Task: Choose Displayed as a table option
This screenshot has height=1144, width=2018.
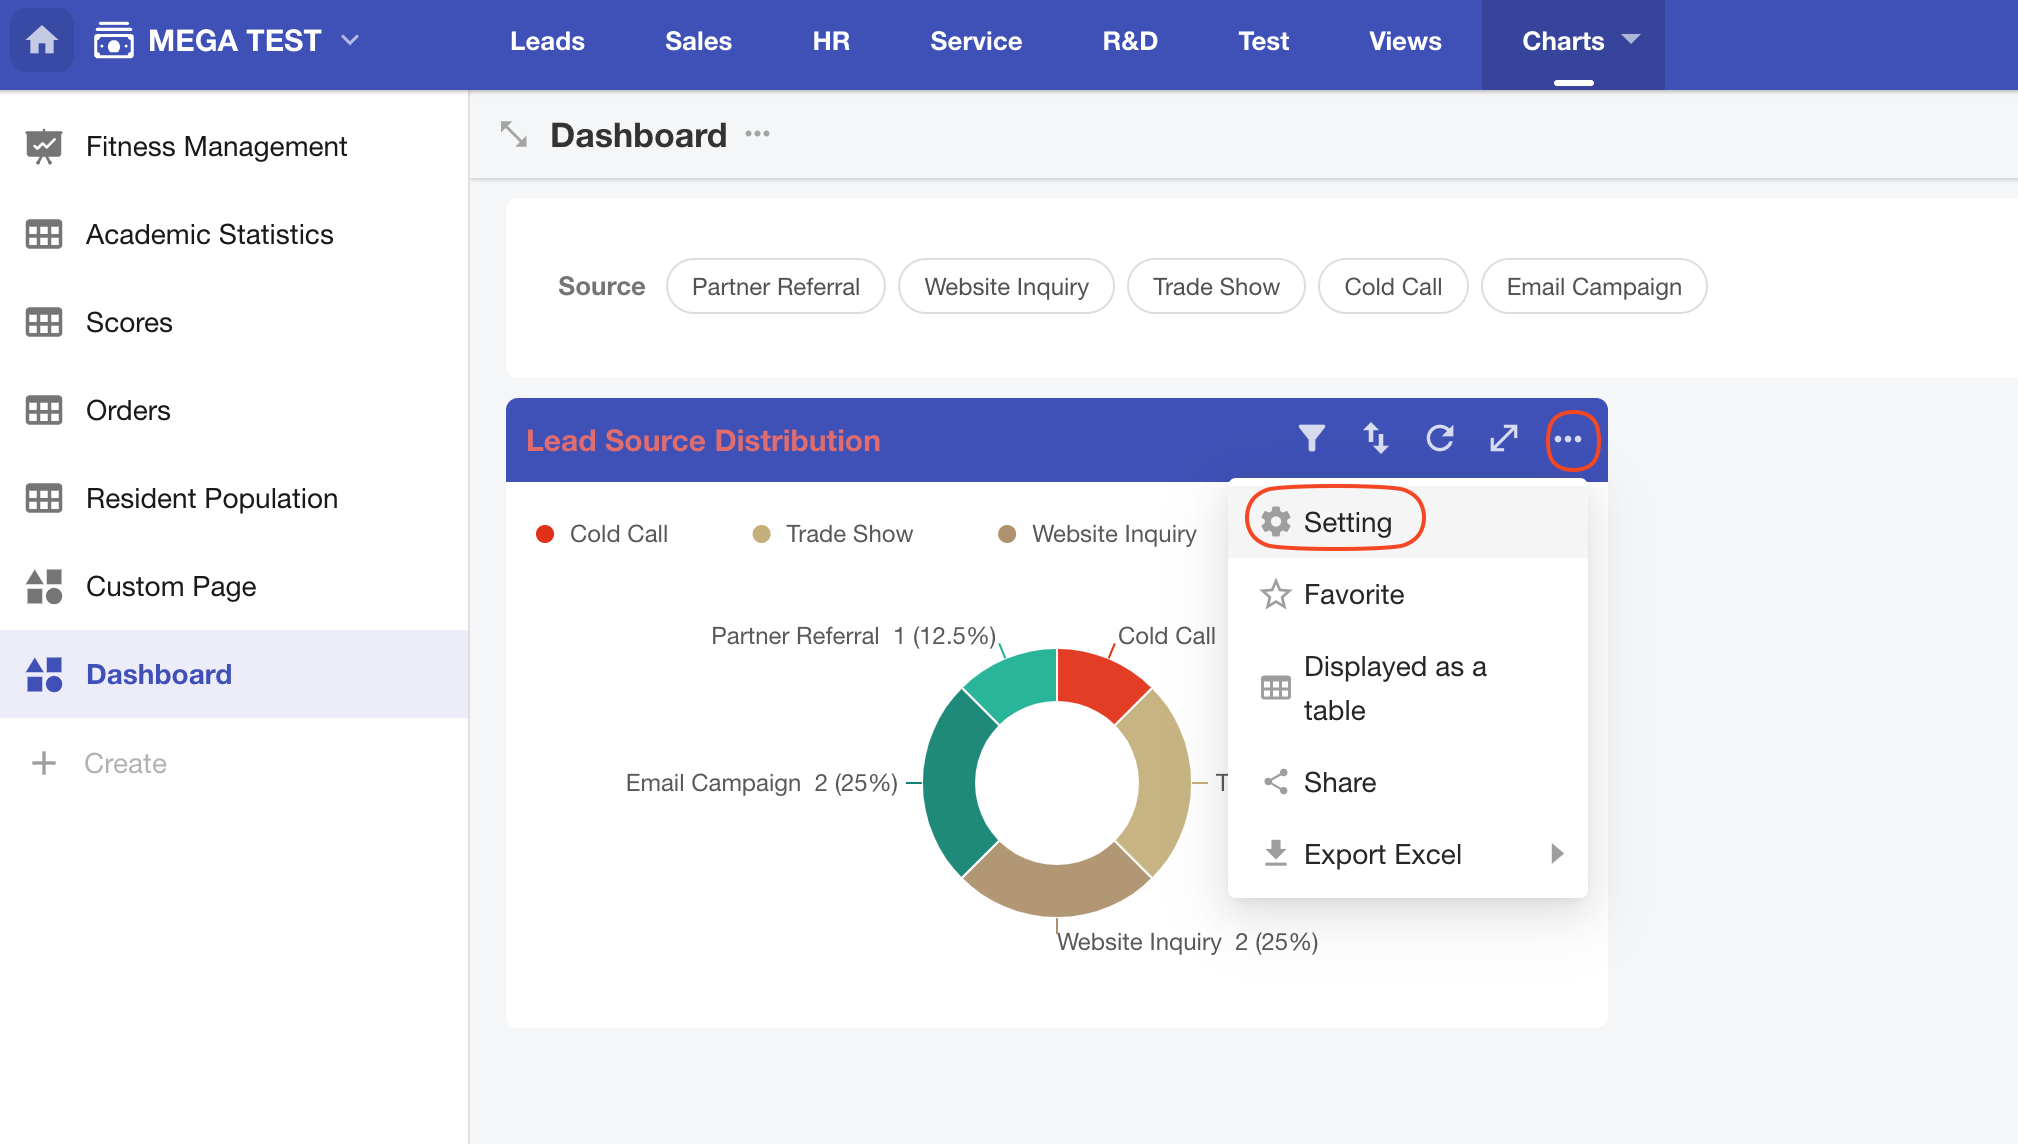Action: (1394, 688)
